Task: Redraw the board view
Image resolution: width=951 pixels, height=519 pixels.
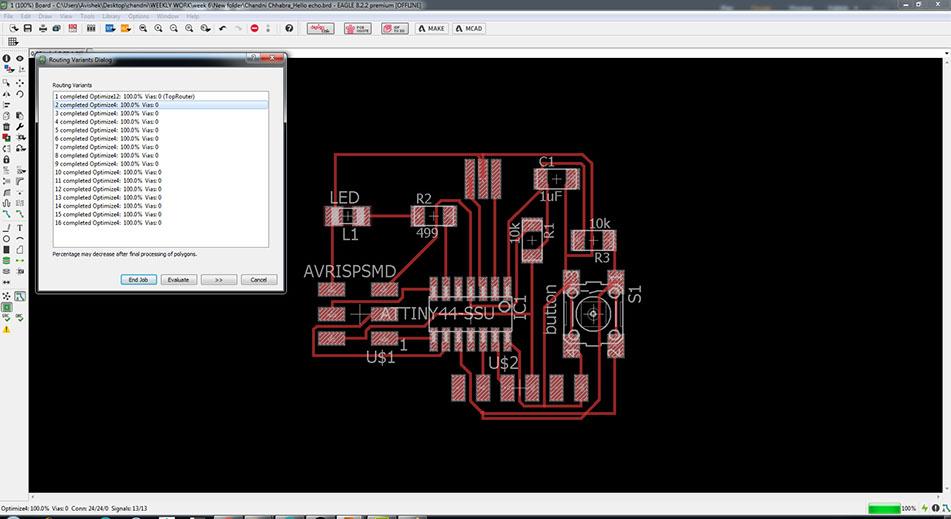Action: (x=189, y=28)
